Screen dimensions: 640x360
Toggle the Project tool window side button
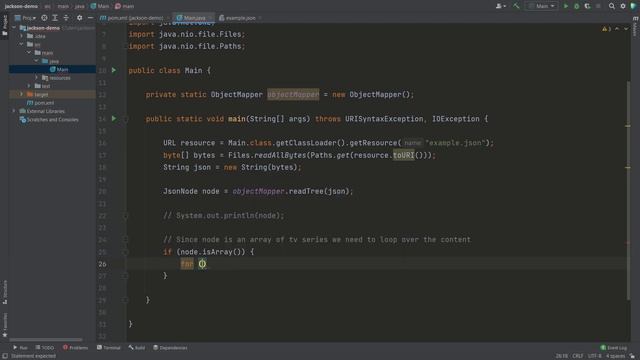(x=4, y=25)
